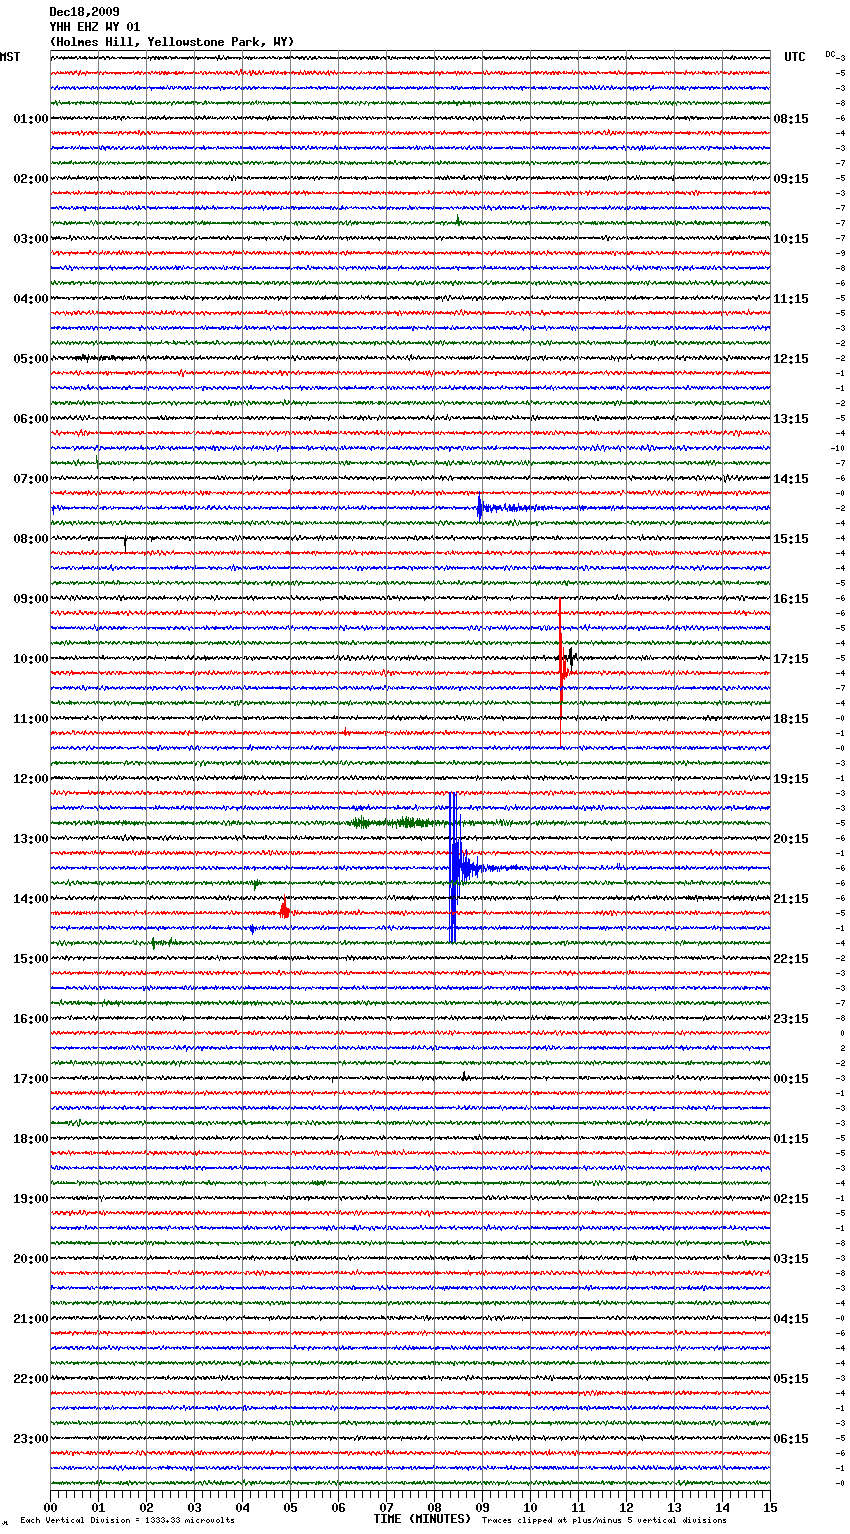850x1534 pixels.
Task: Click minute tick label 08 on the time axis
Action: click(x=434, y=1507)
